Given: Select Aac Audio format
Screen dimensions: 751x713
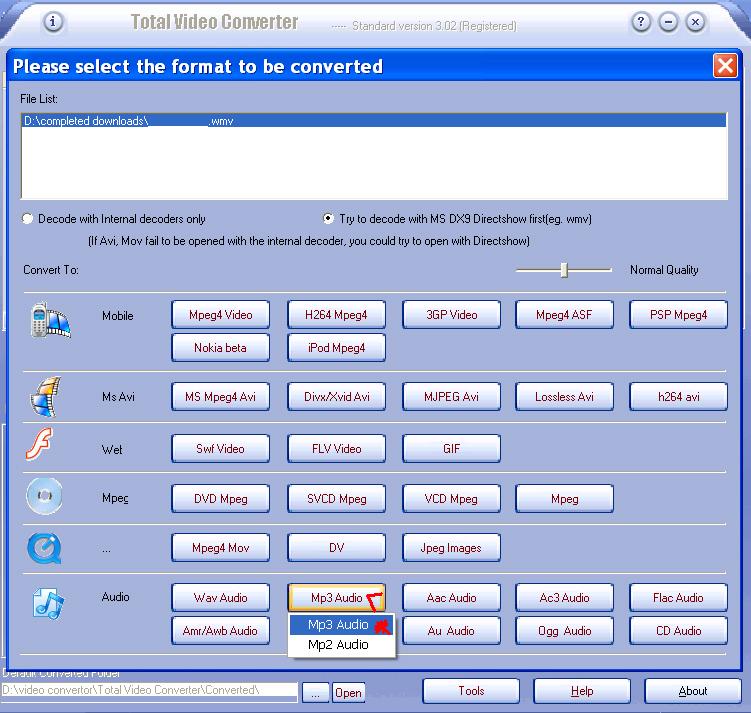Looking at the screenshot, I should [452, 598].
